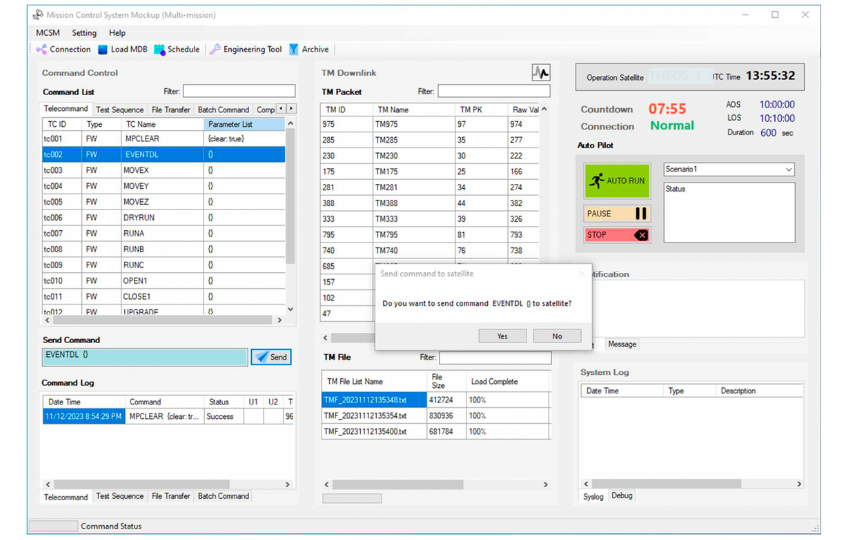
Task: Stop the autopilot scenario
Action: click(616, 235)
